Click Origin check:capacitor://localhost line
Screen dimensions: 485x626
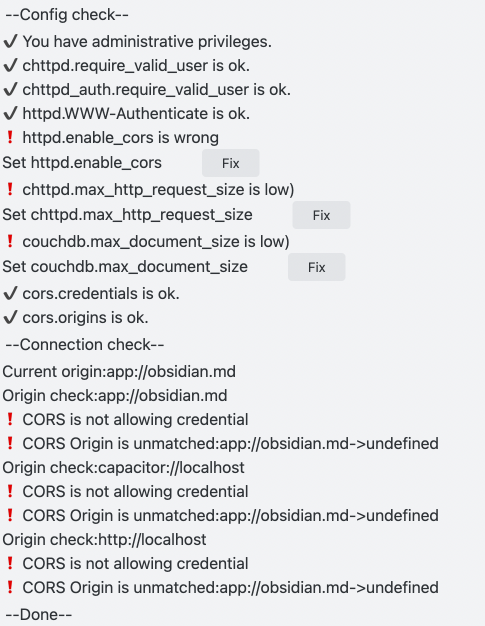pyautogui.click(x=123, y=468)
